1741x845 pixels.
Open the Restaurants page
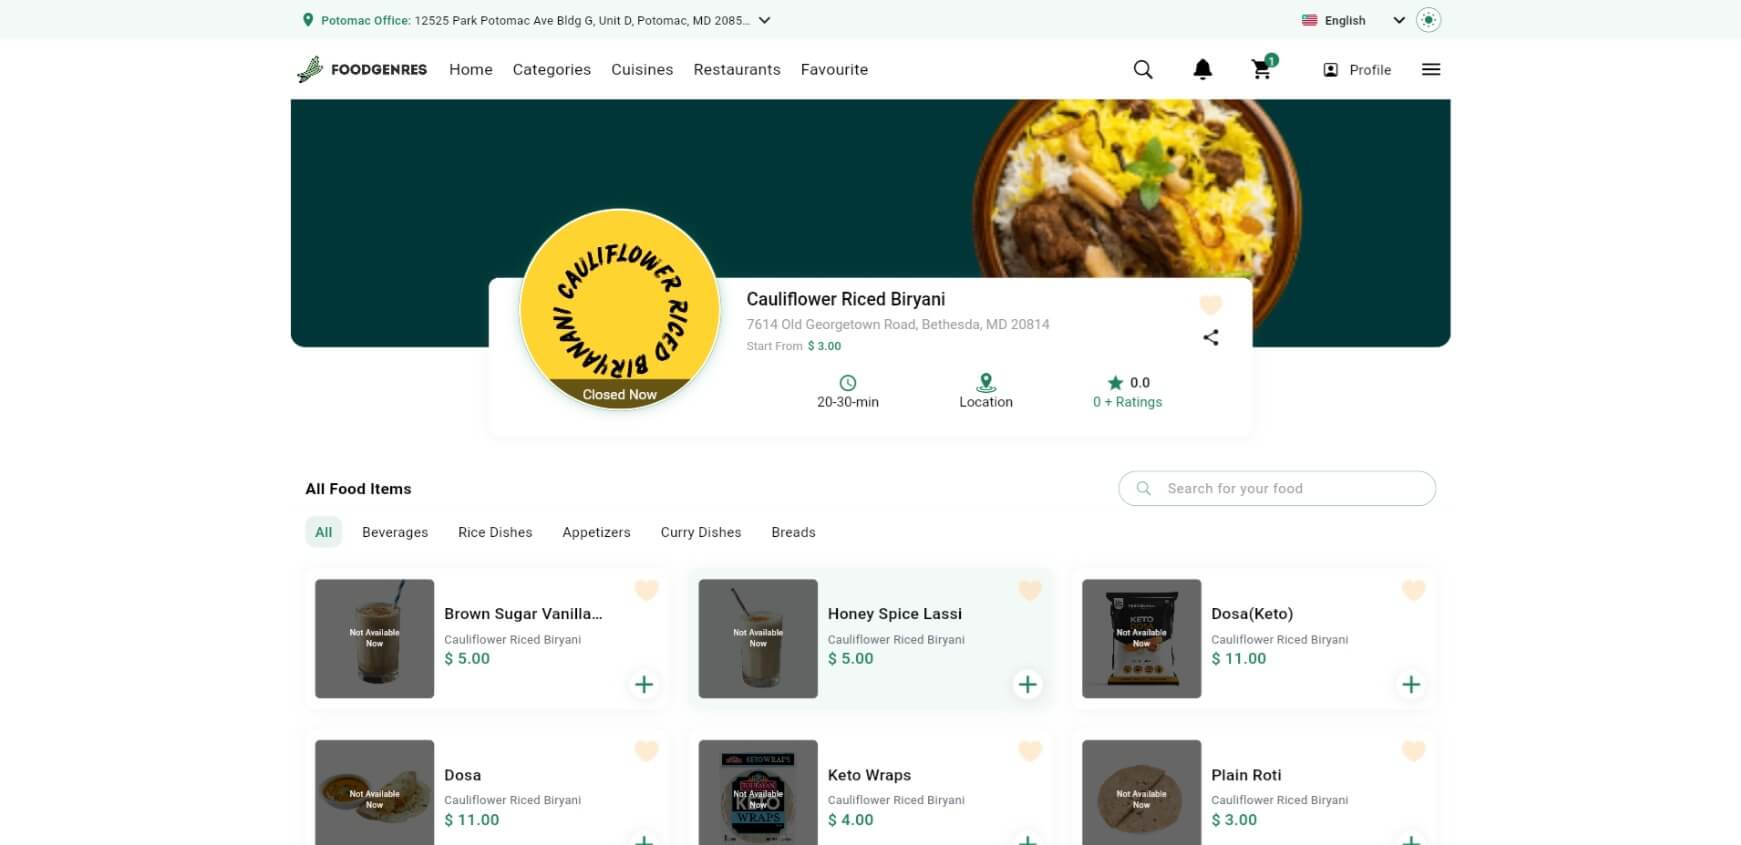pos(737,69)
